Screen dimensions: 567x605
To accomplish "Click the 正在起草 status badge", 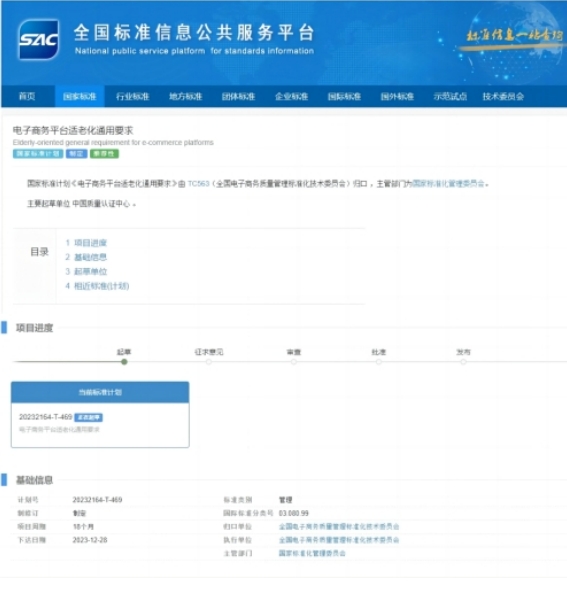I will point(88,417).
